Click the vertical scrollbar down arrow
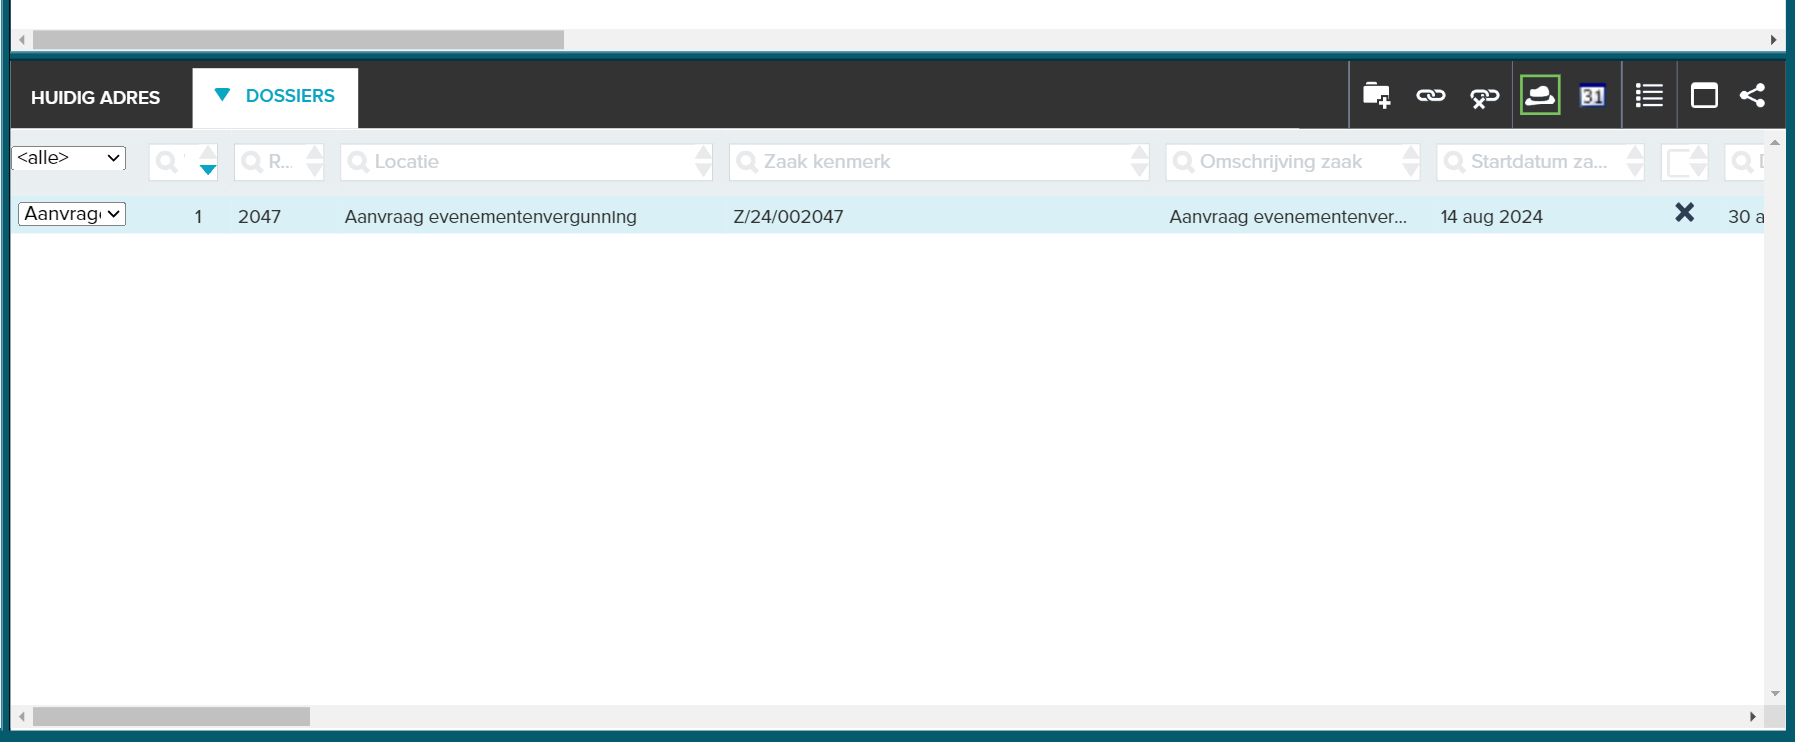 coord(1775,693)
